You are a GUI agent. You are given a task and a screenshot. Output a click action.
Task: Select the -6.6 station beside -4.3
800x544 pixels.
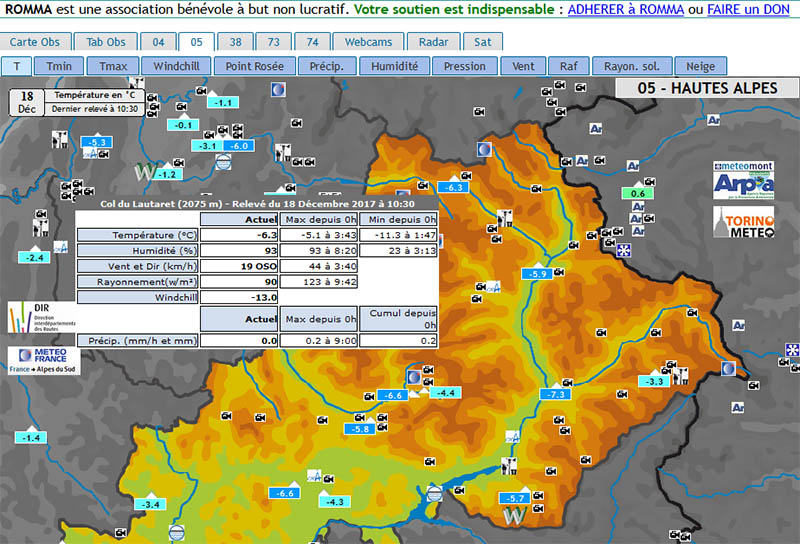click(x=284, y=493)
